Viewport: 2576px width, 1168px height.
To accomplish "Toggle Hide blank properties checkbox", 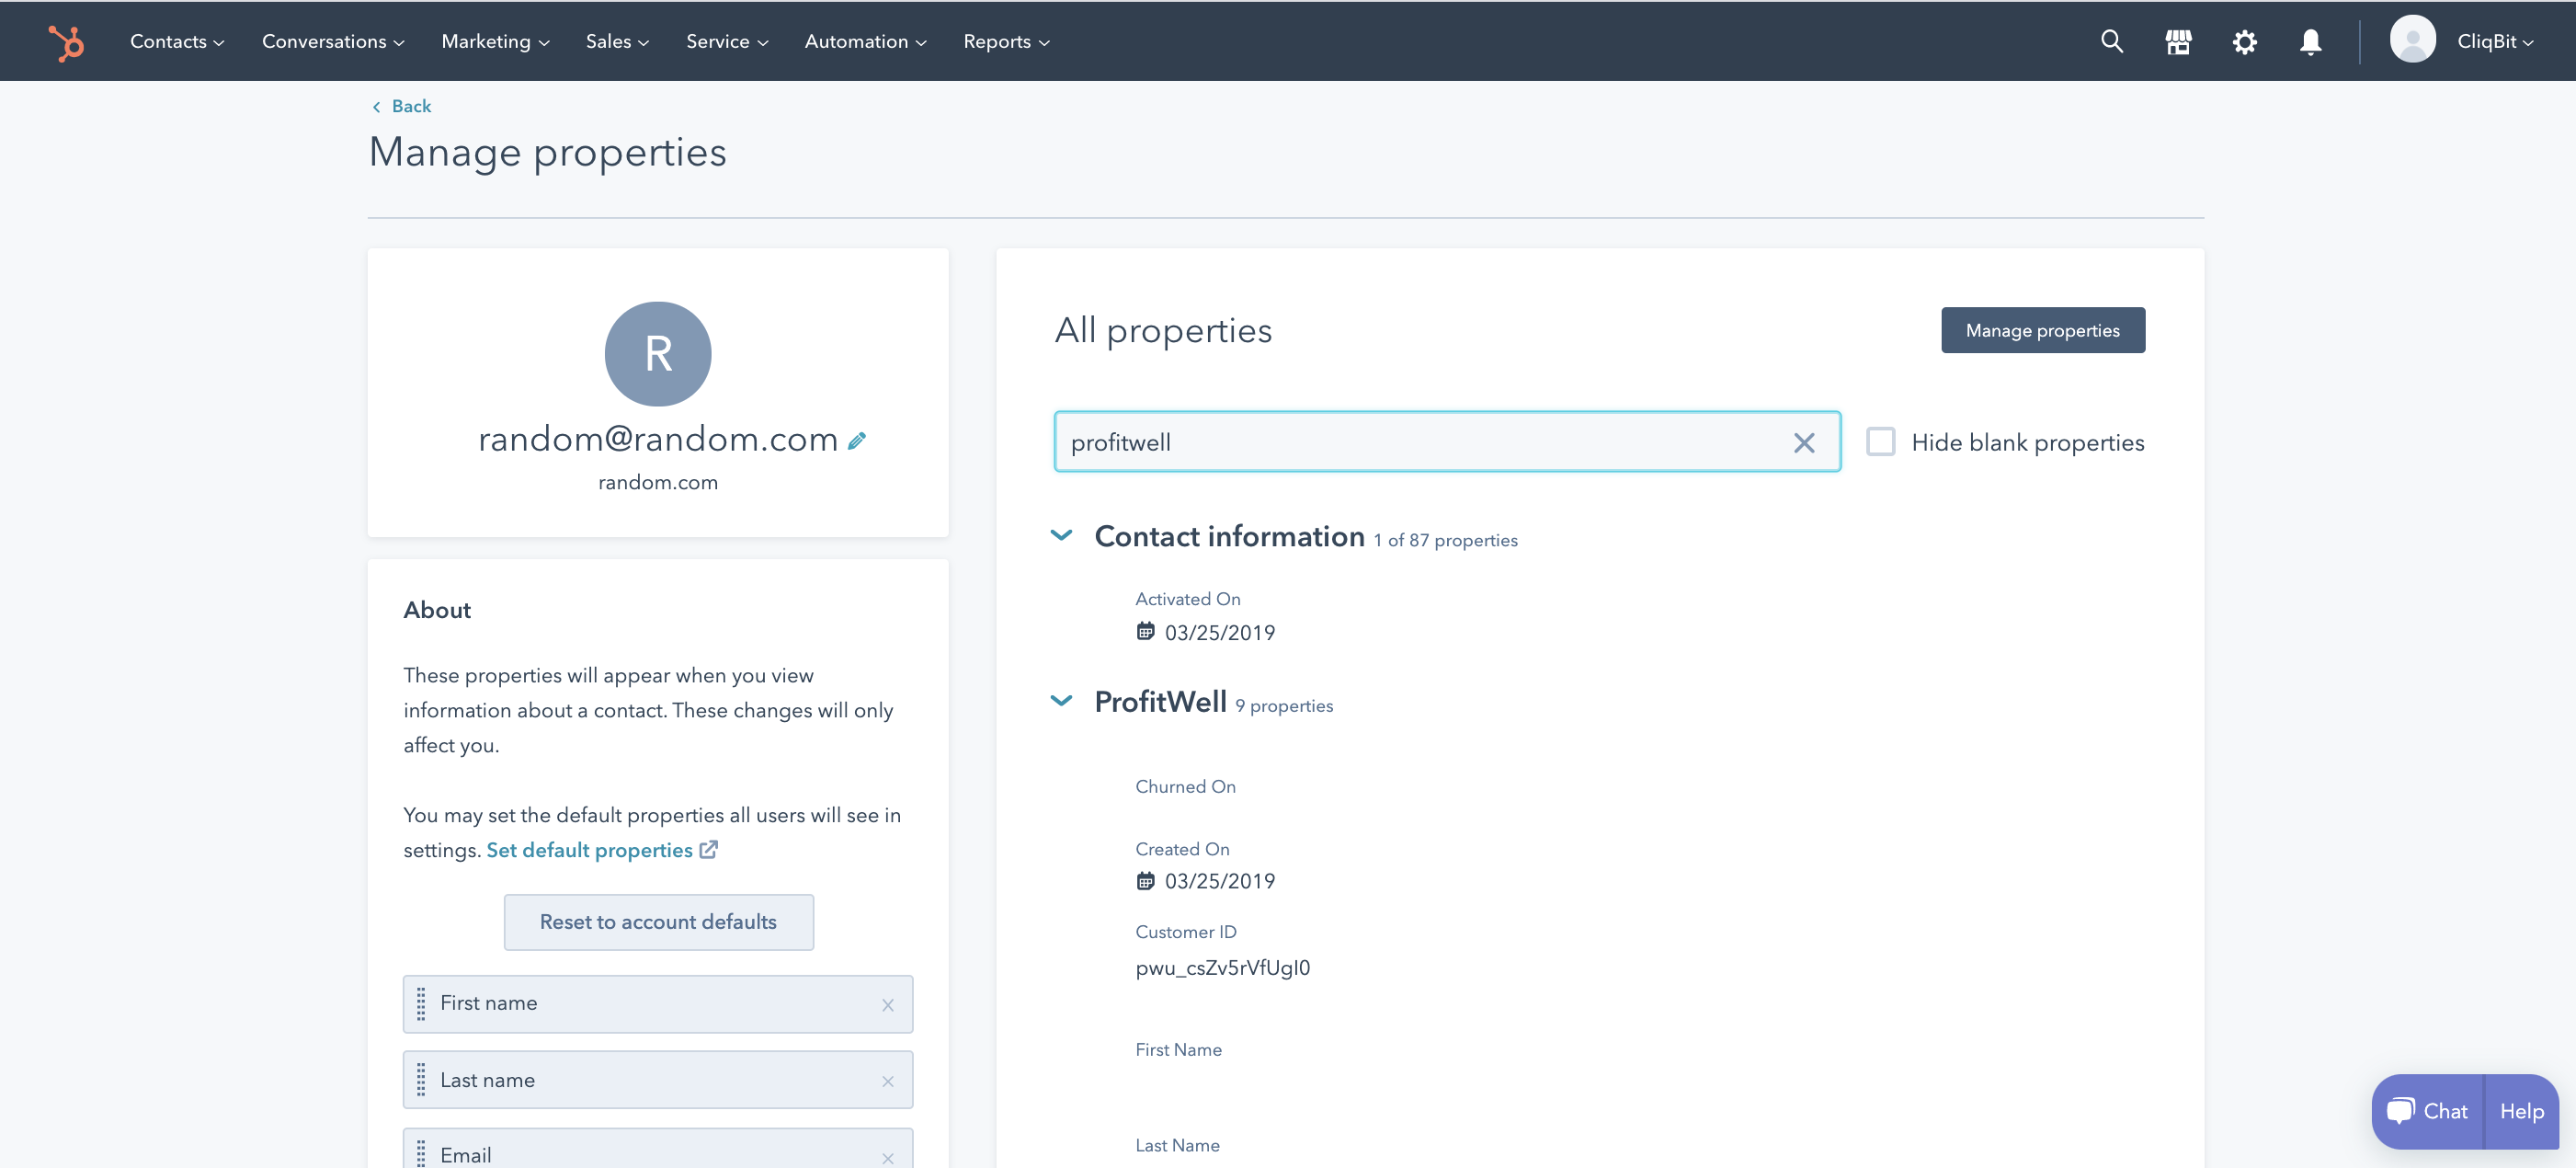I will (1880, 442).
